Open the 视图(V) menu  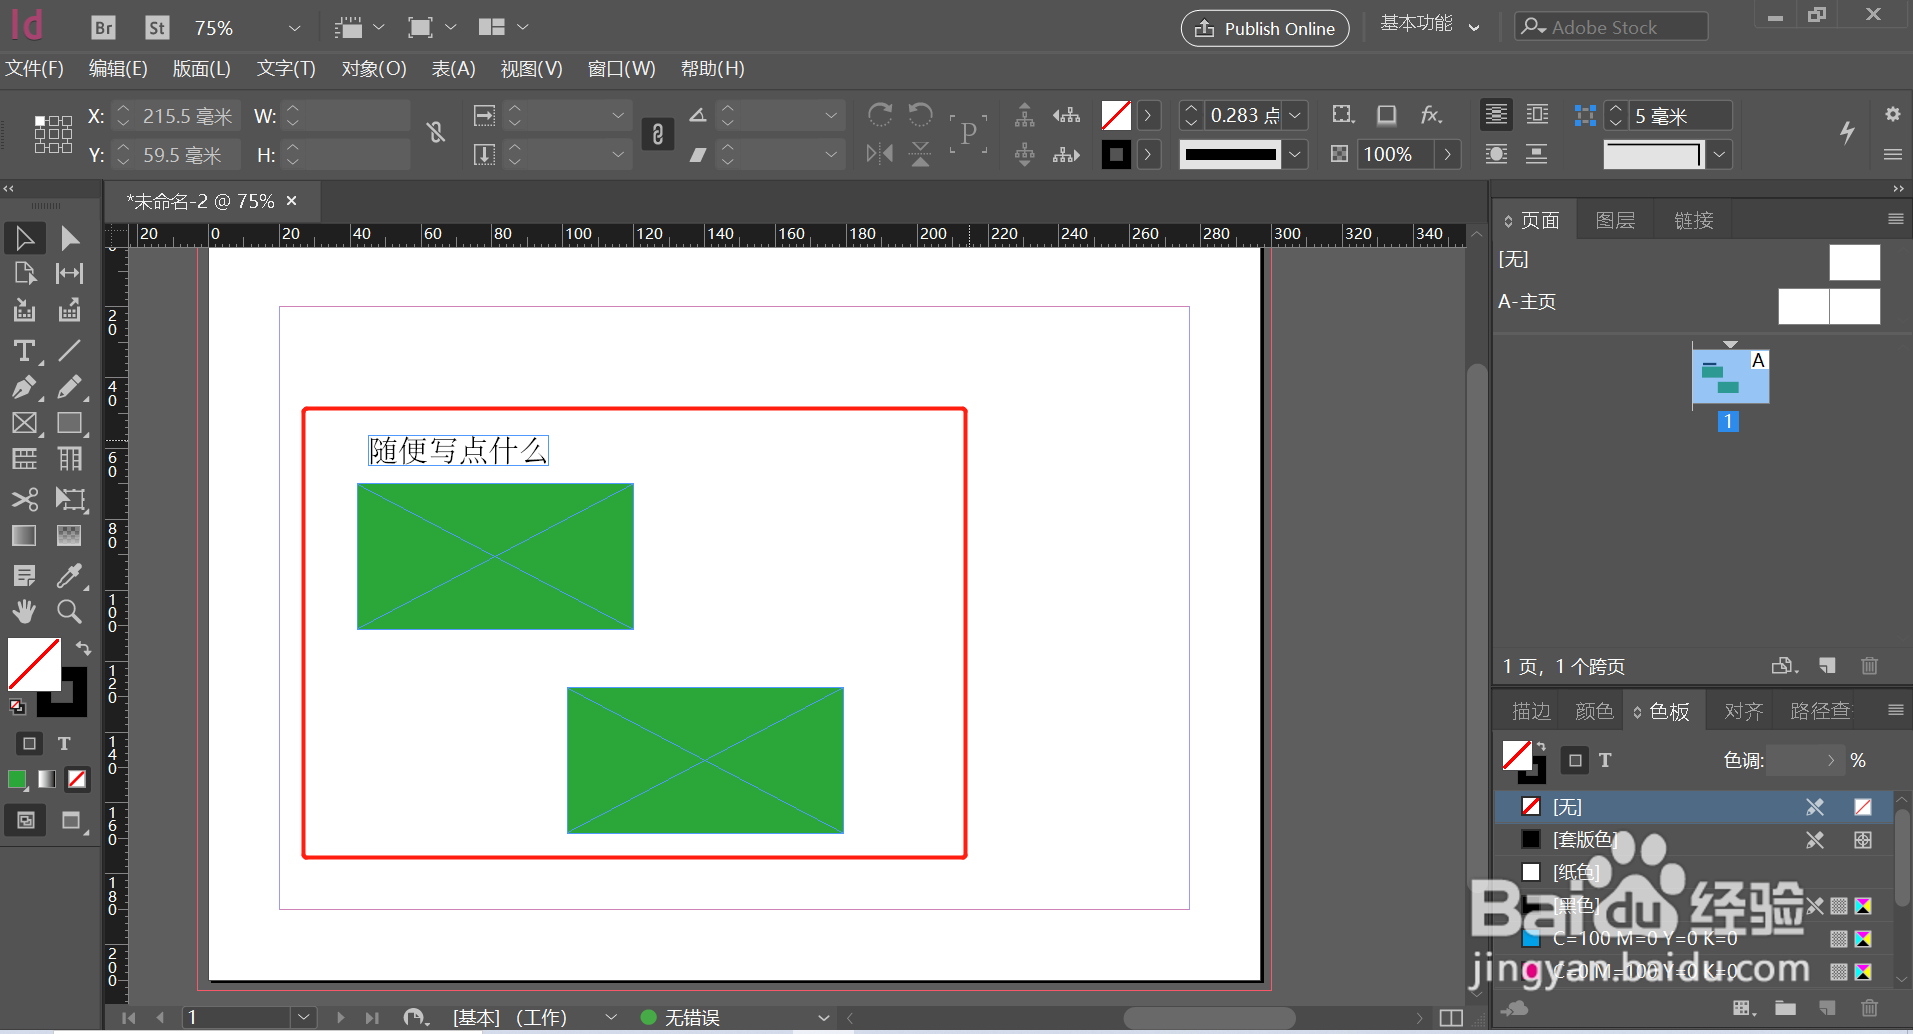531,69
